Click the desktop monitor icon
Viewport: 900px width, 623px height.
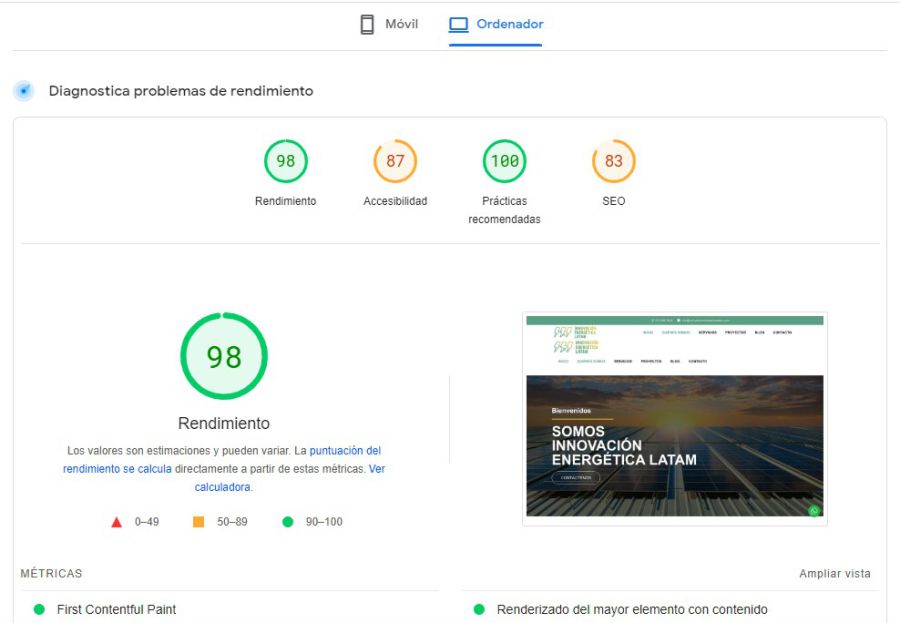point(459,24)
